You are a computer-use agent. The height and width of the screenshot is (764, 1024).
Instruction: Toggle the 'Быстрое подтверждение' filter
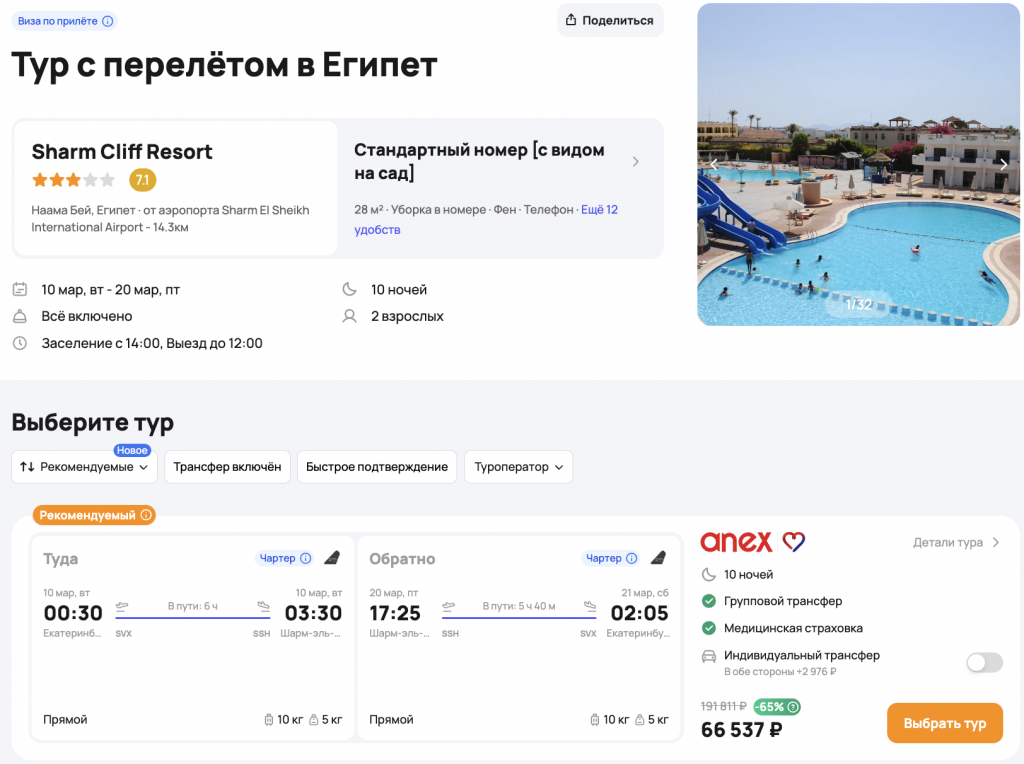(x=377, y=467)
